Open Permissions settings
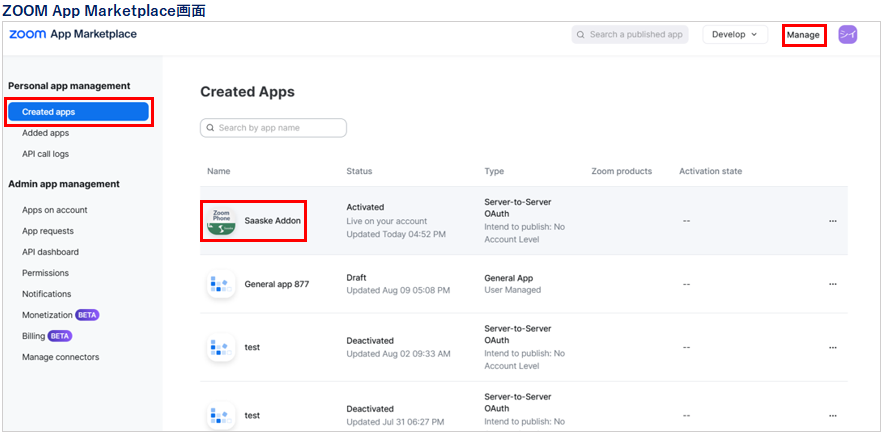883x434 pixels. [x=46, y=273]
